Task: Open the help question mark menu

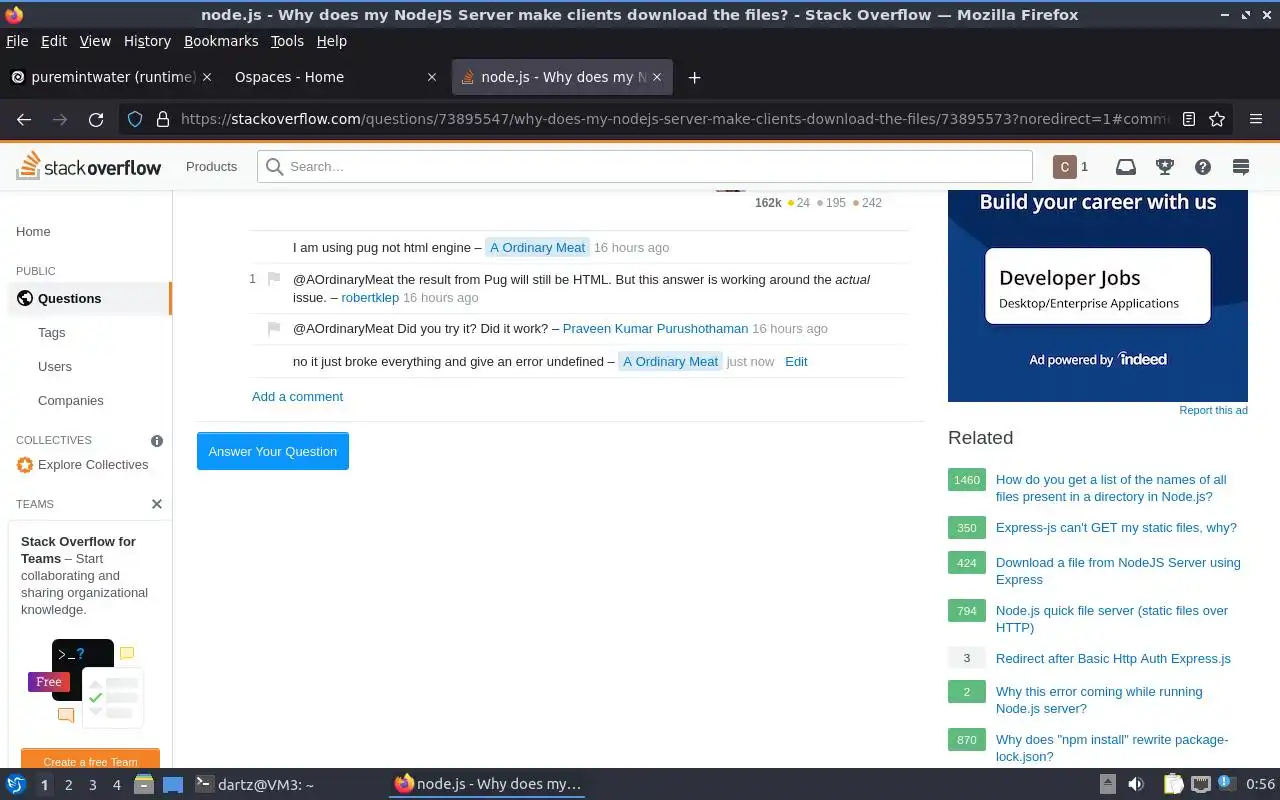Action: (x=1203, y=167)
